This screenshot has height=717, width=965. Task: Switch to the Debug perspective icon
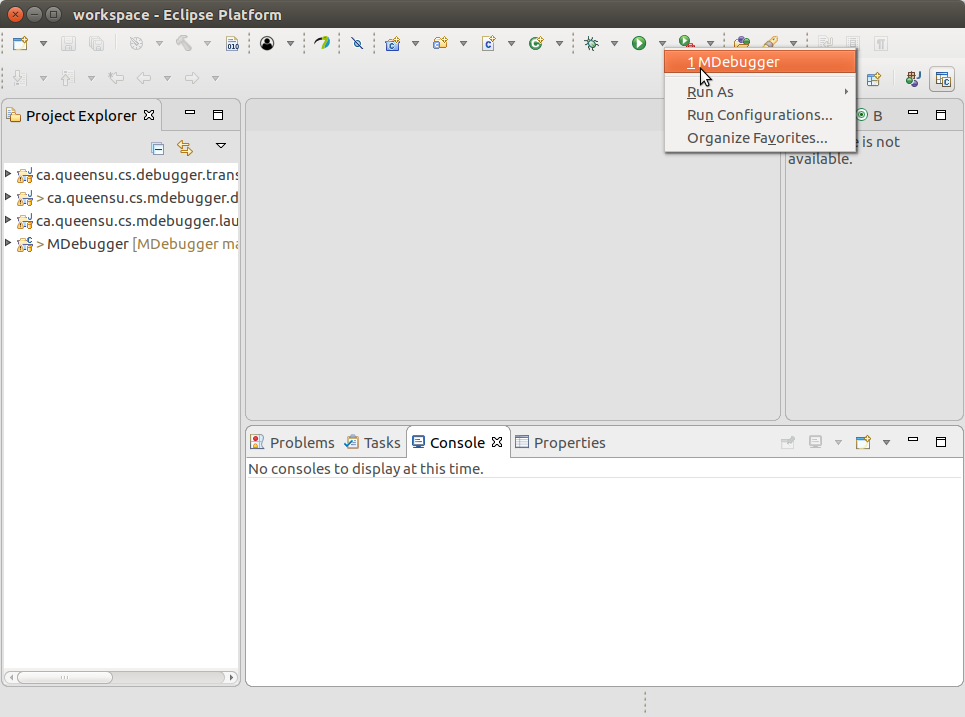[x=913, y=79]
